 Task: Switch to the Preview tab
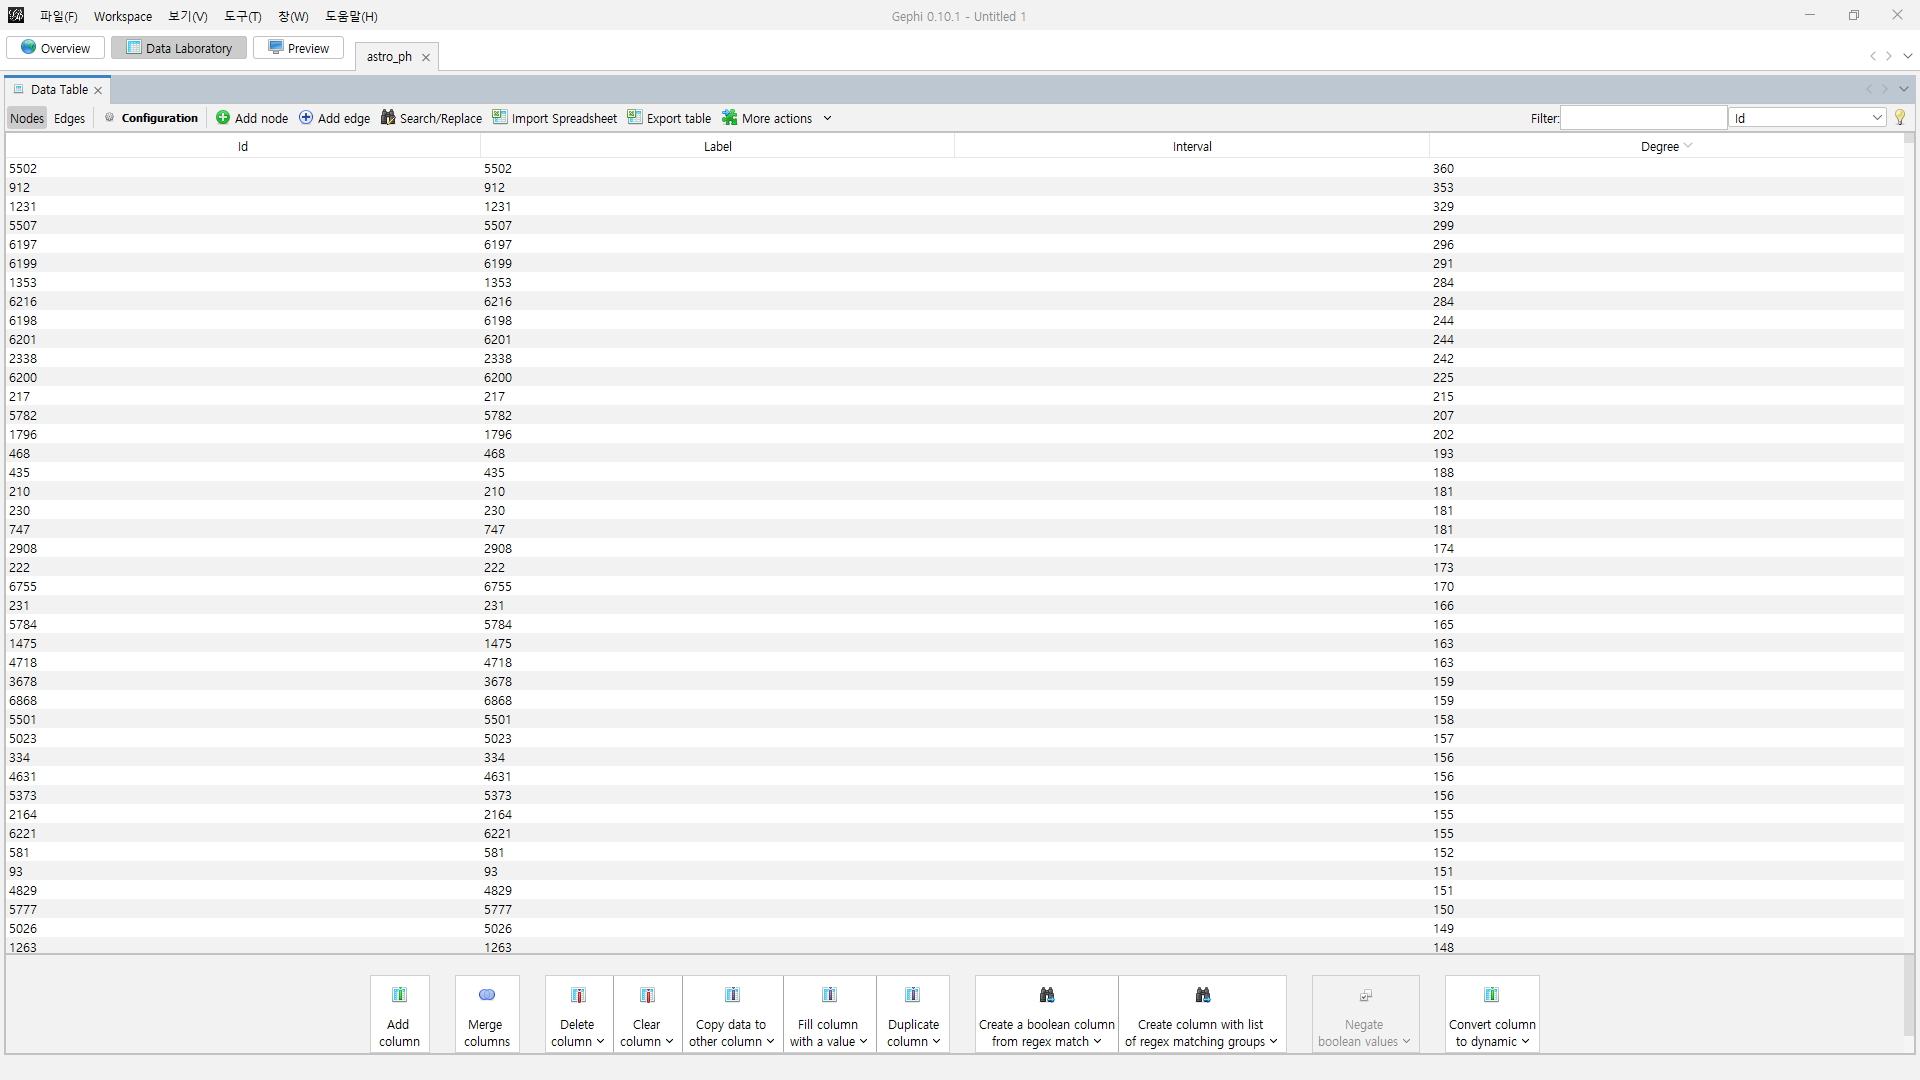point(299,48)
